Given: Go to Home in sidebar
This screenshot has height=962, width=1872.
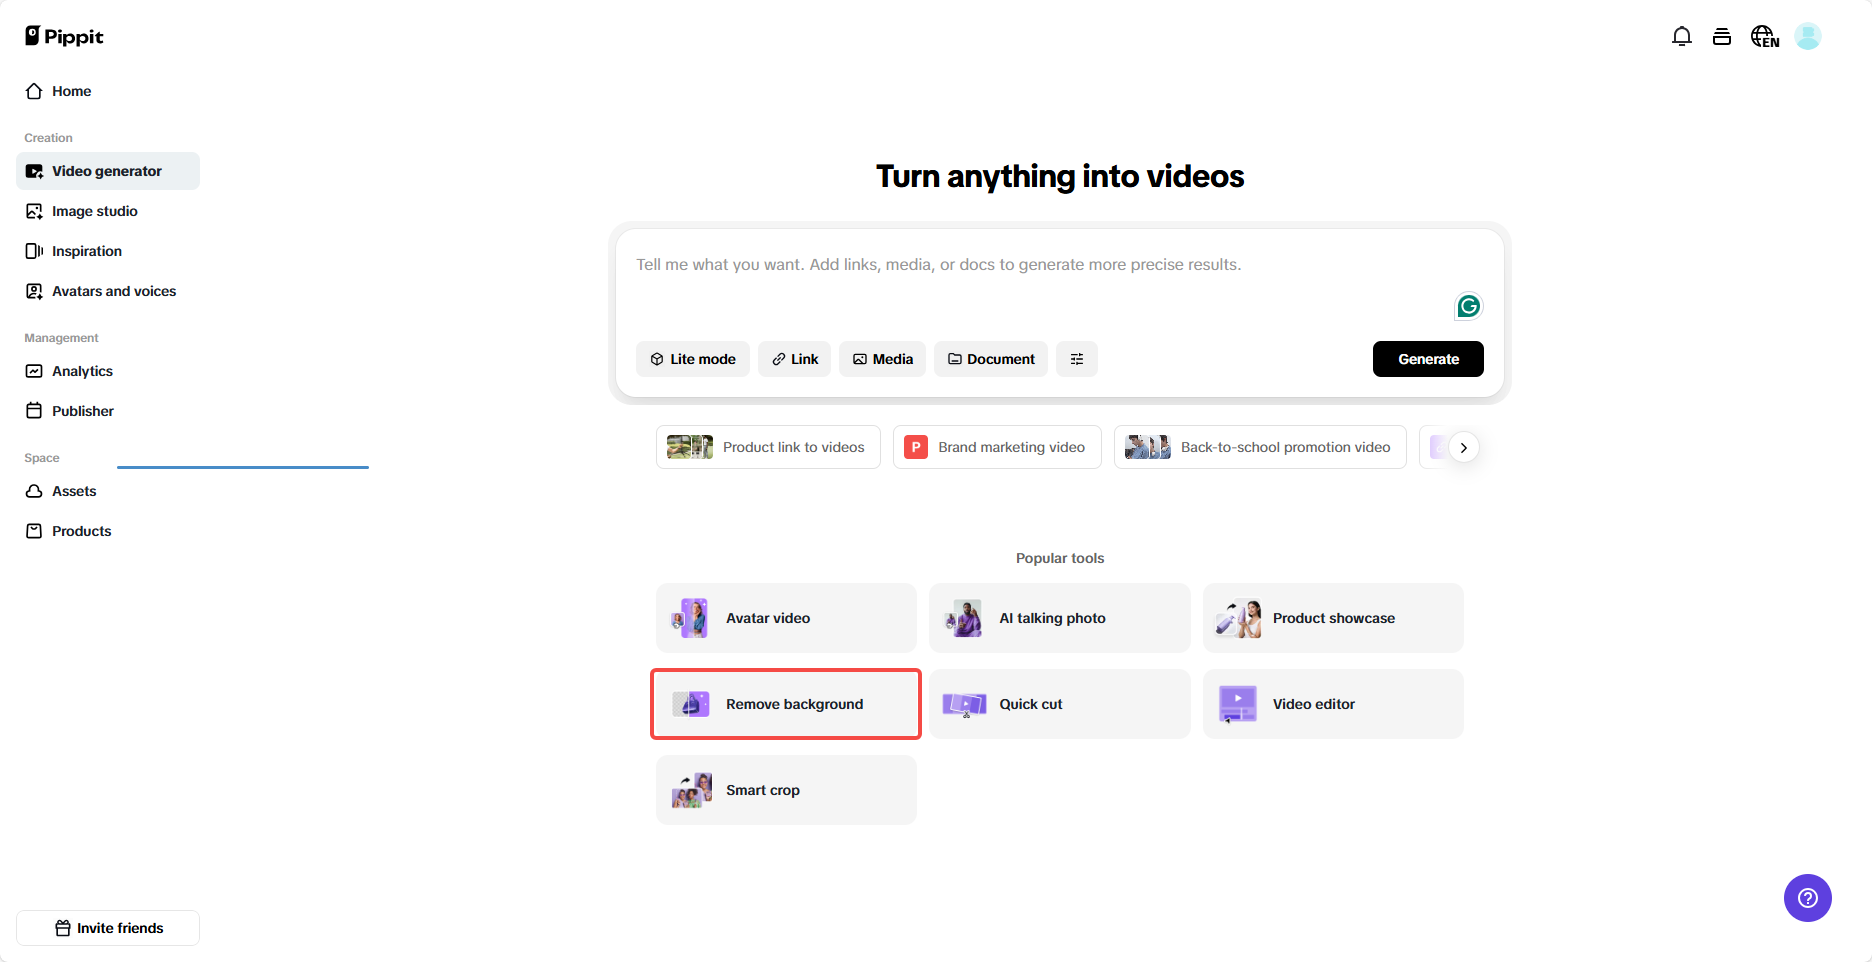Looking at the screenshot, I should [x=108, y=91].
